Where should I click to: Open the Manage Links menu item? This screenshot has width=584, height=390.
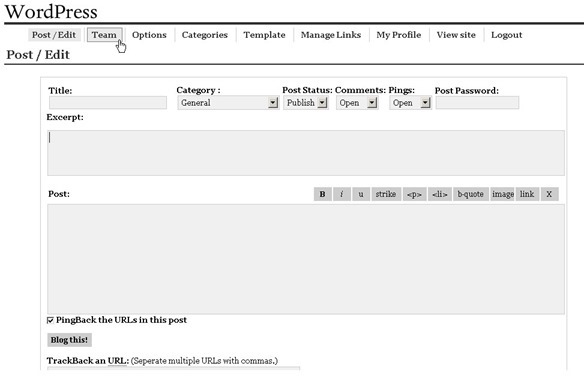[331, 35]
